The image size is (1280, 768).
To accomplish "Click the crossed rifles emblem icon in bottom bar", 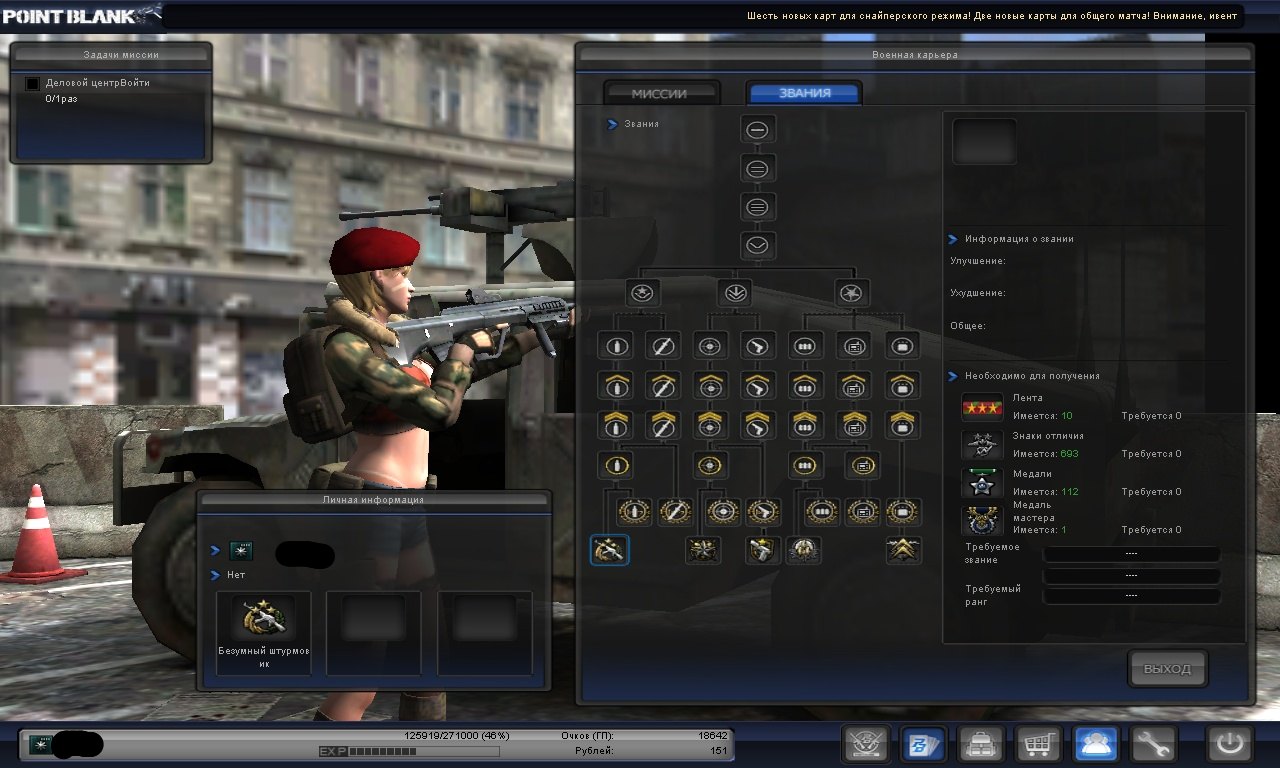I will click(x=866, y=744).
